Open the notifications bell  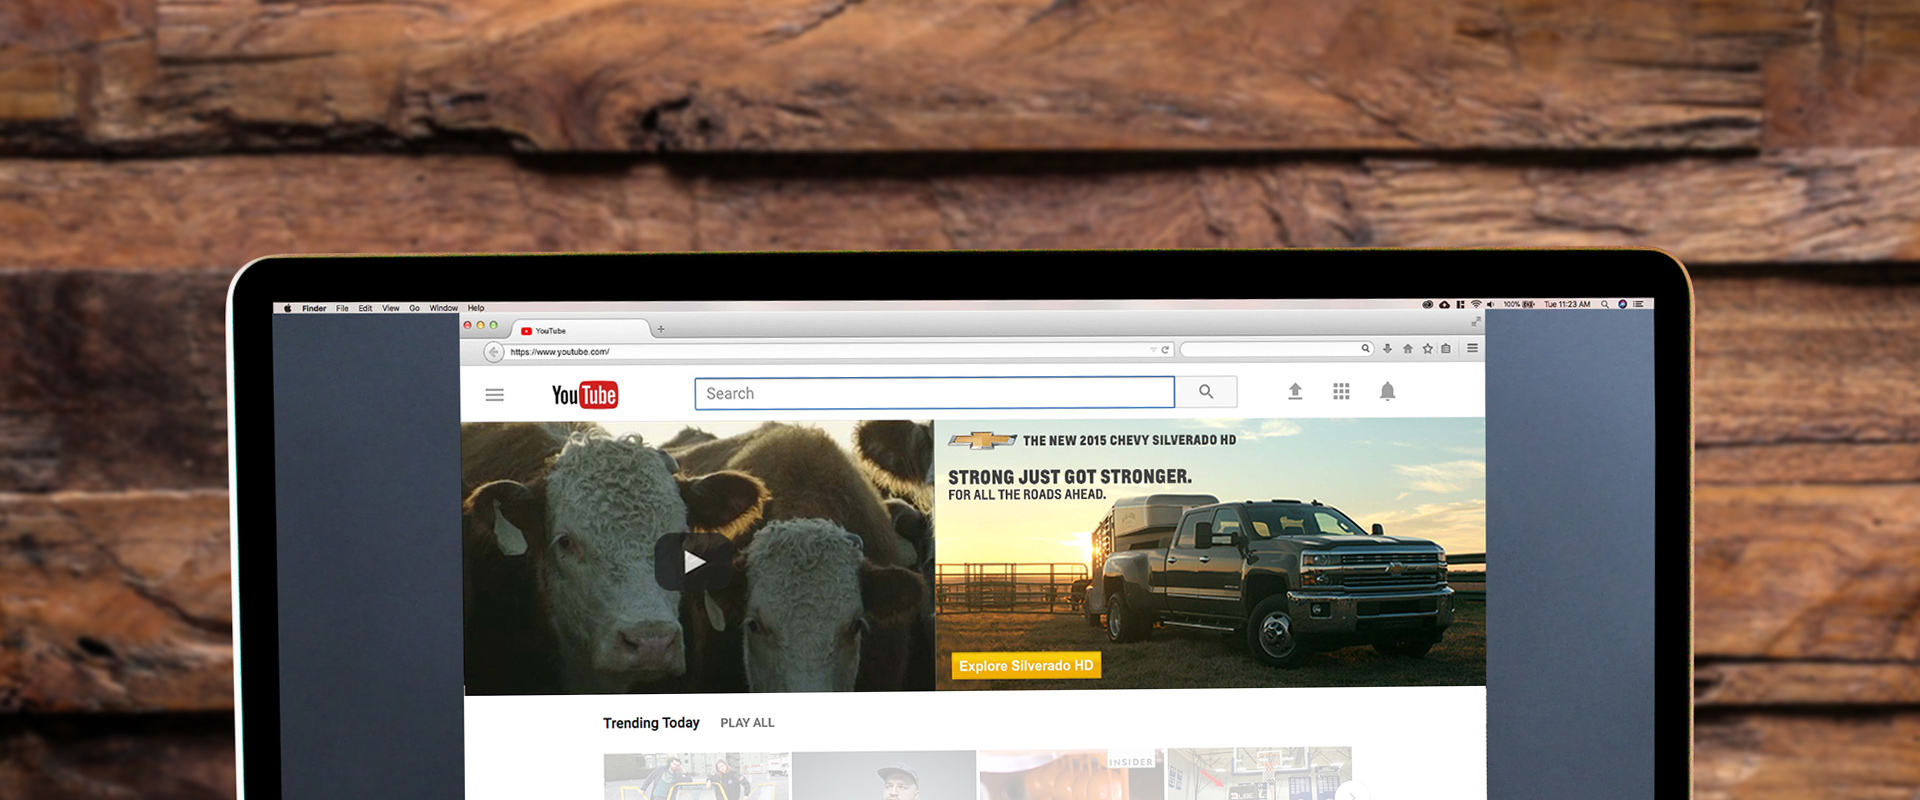[x=1387, y=391]
